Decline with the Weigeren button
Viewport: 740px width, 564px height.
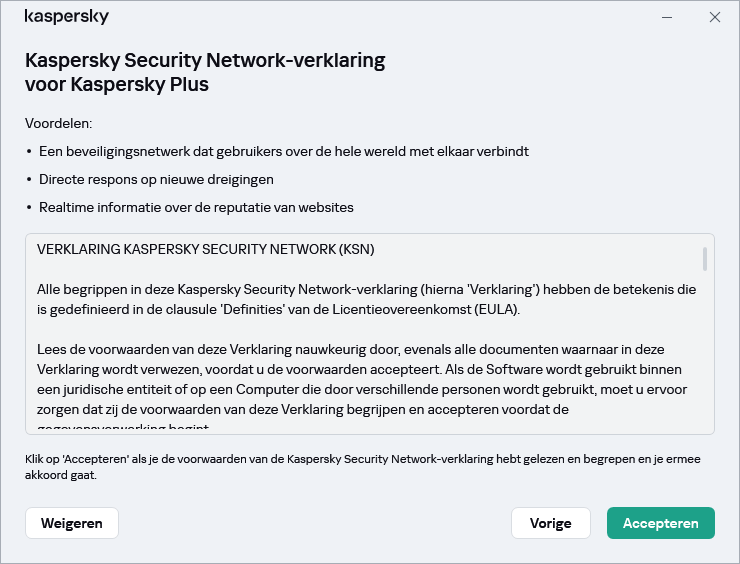pos(72,523)
